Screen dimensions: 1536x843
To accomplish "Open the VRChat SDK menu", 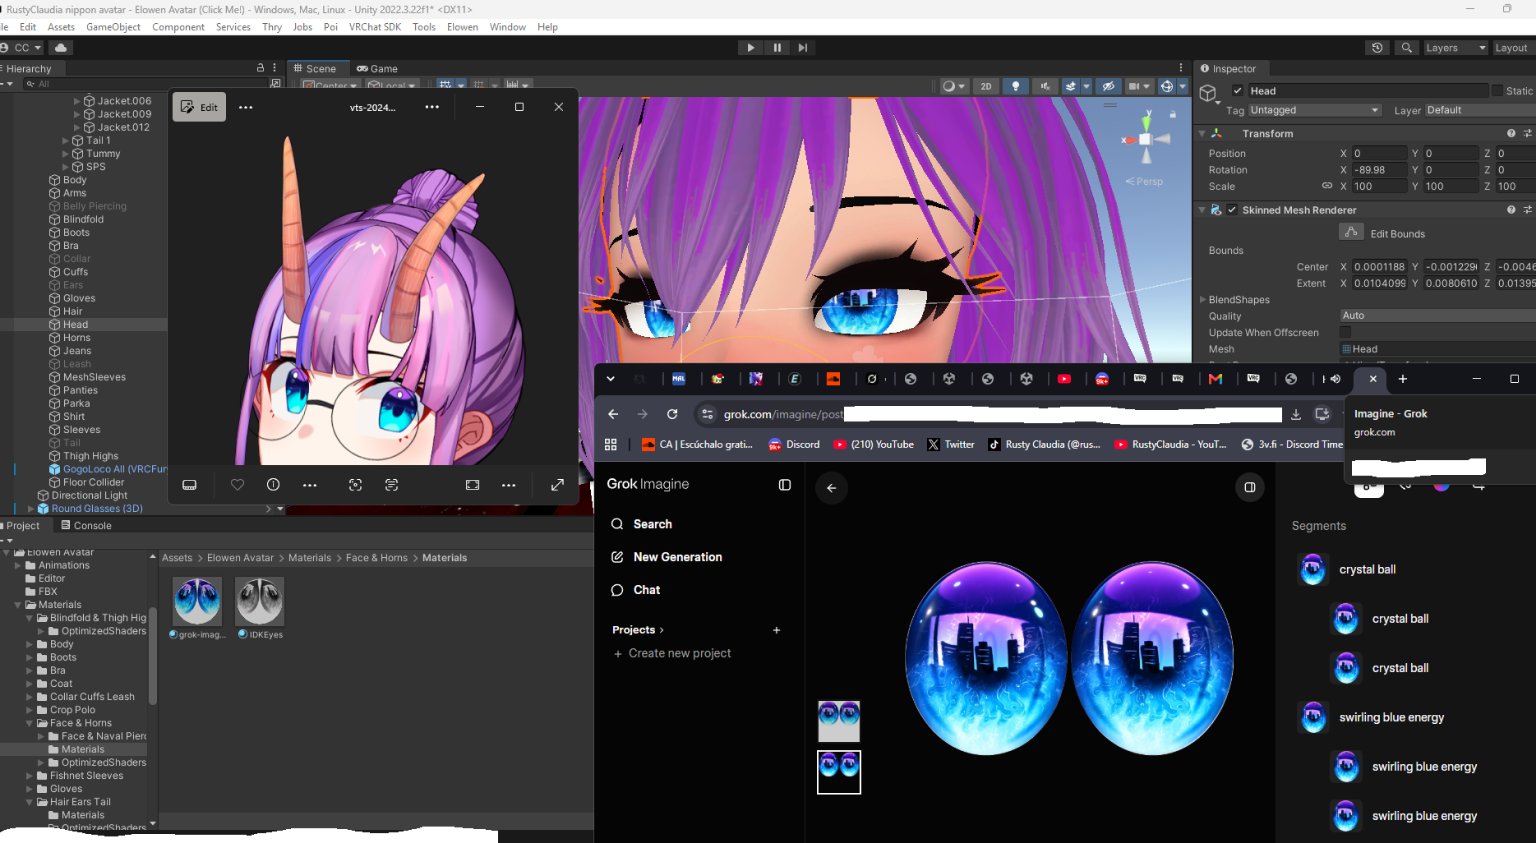I will click(x=375, y=27).
